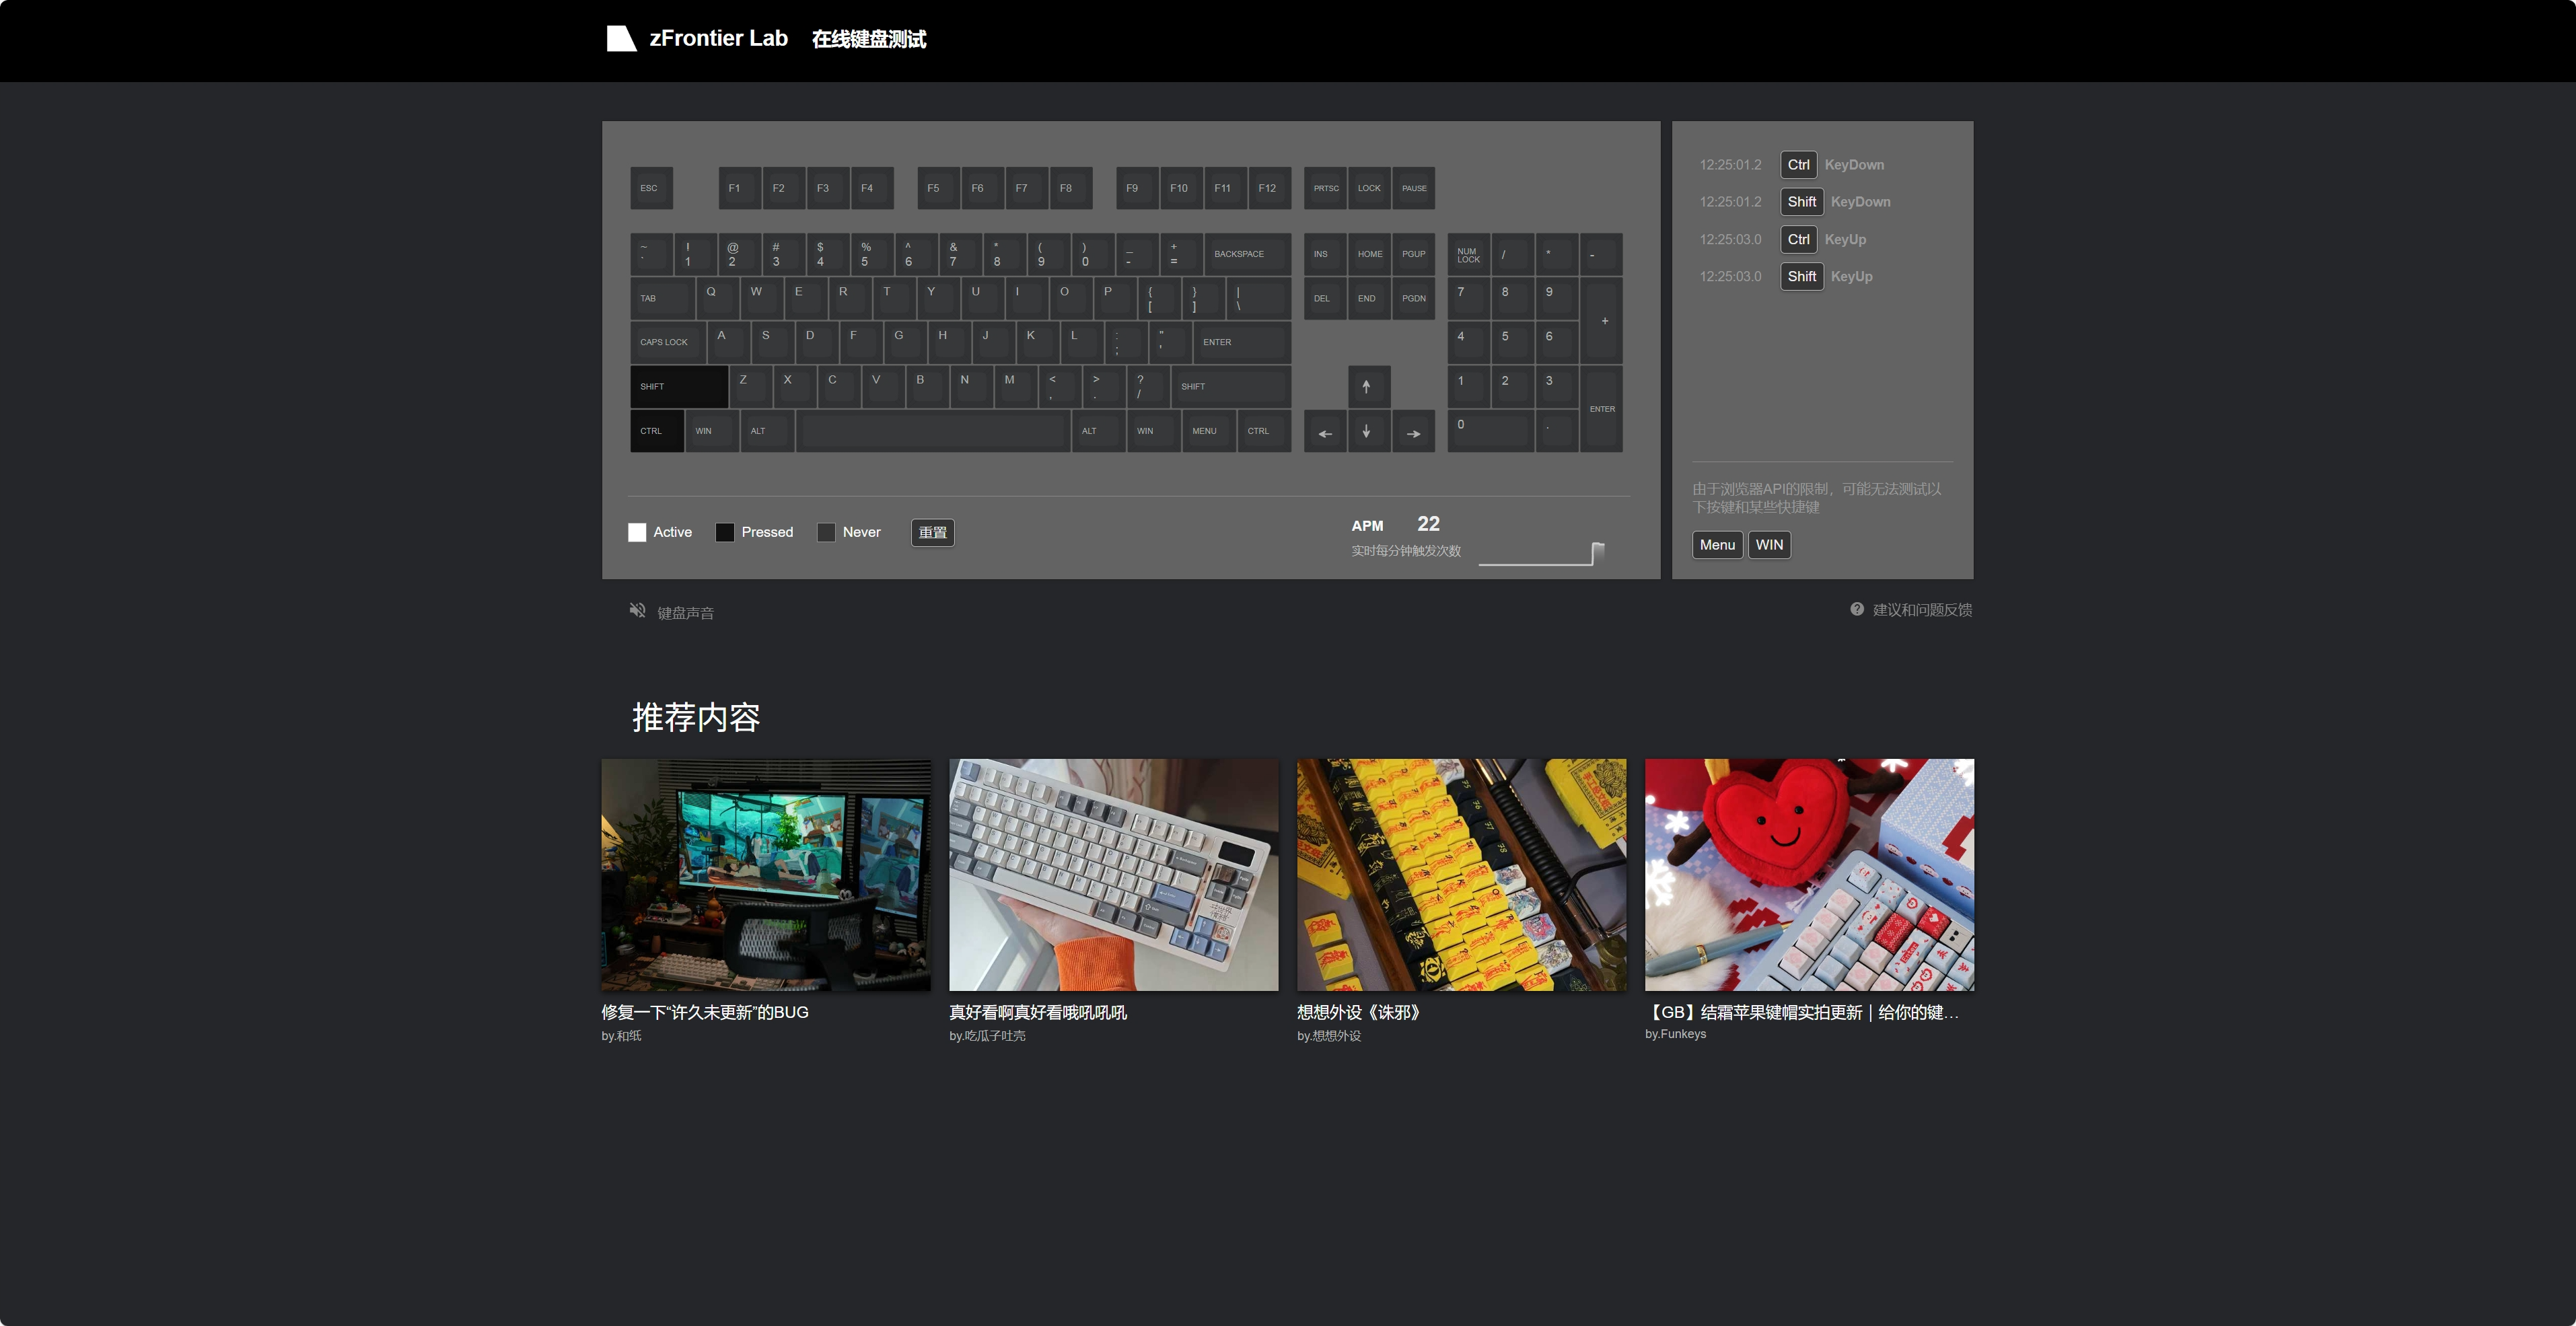Click the white Active legend swatch

coord(637,532)
